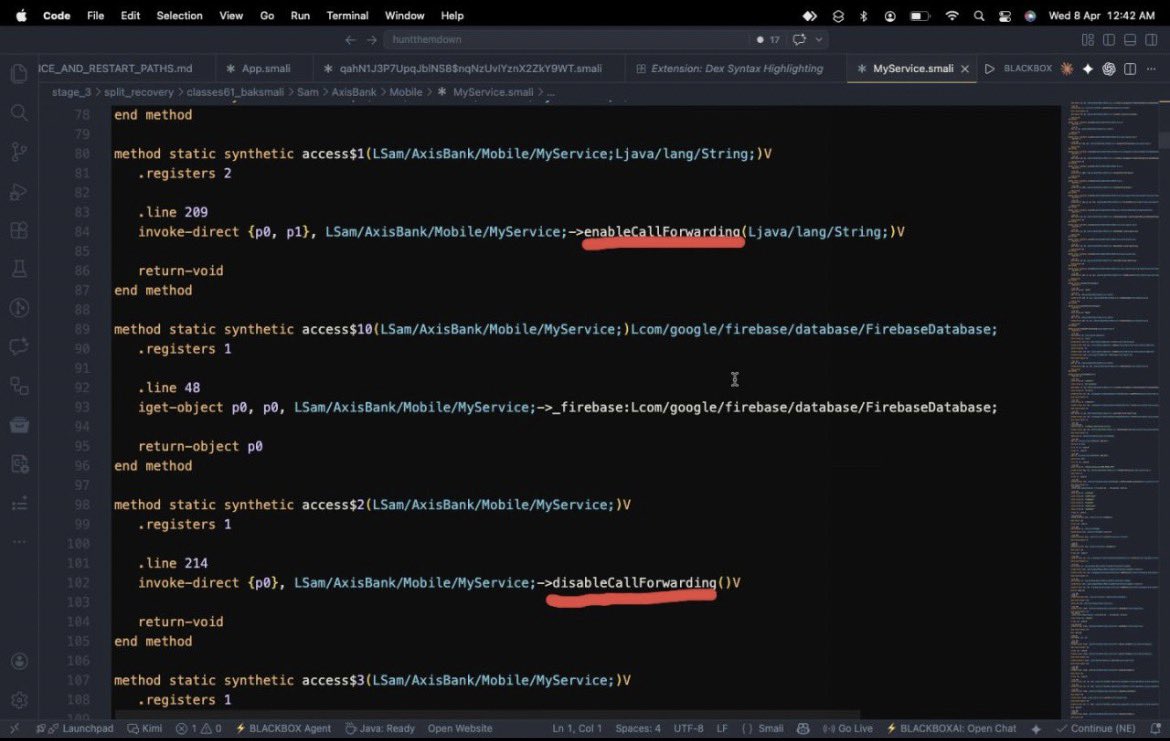The width and height of the screenshot is (1170, 741).
Task: Open the Source Control view
Action: 19,151
